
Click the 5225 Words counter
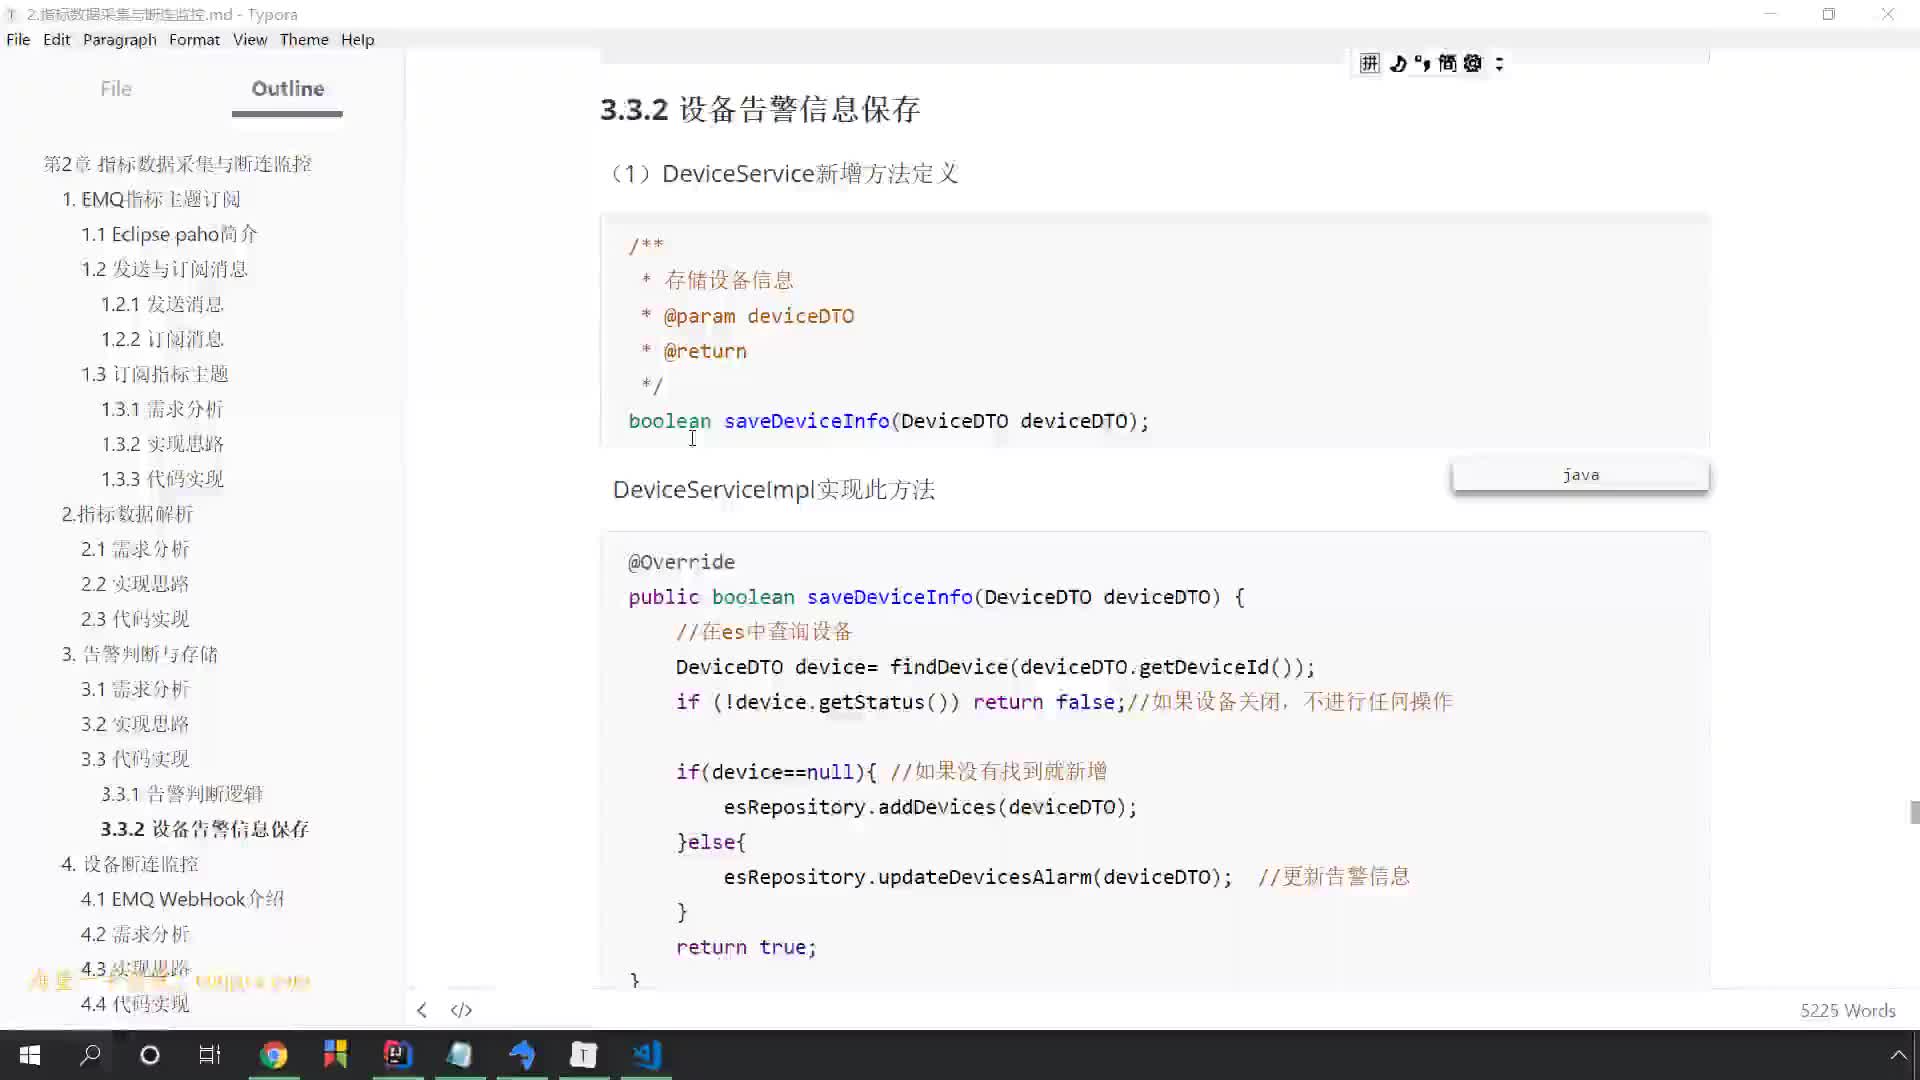point(1847,1010)
